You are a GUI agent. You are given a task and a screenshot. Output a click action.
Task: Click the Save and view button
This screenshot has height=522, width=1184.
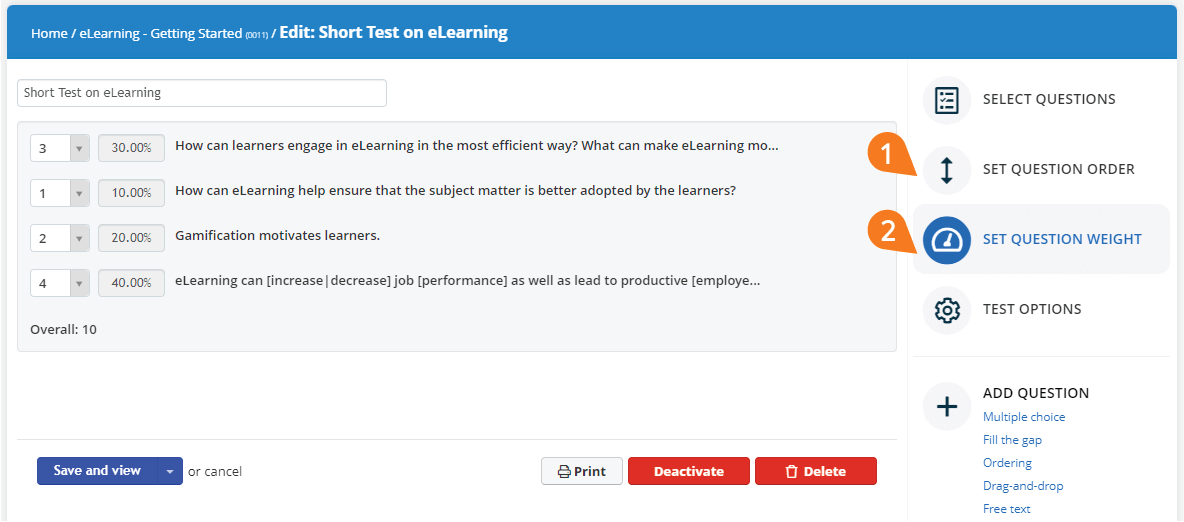tap(97, 471)
